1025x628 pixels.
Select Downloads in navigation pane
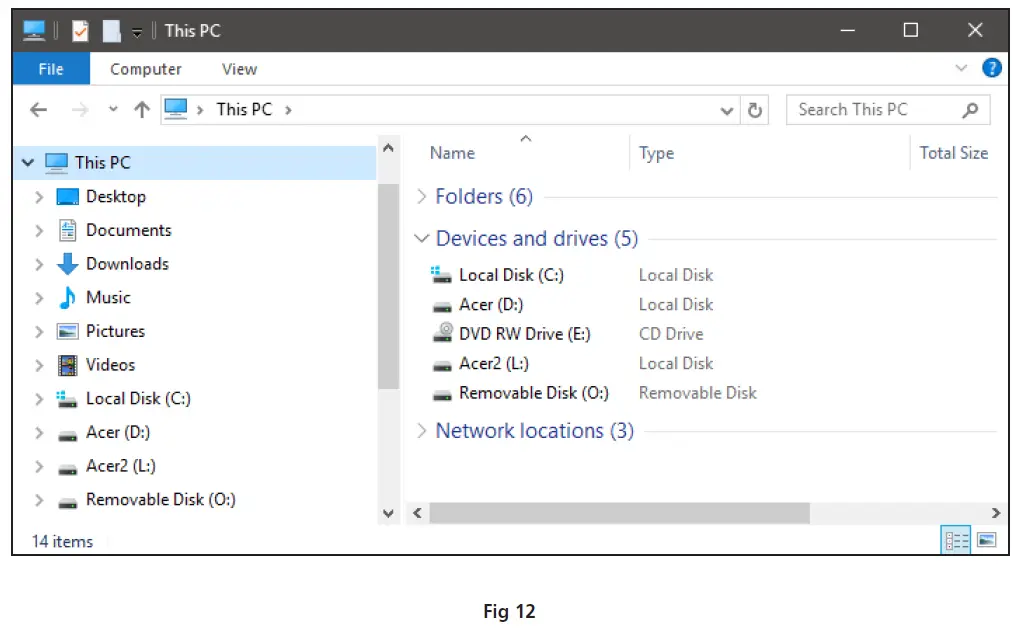(127, 264)
